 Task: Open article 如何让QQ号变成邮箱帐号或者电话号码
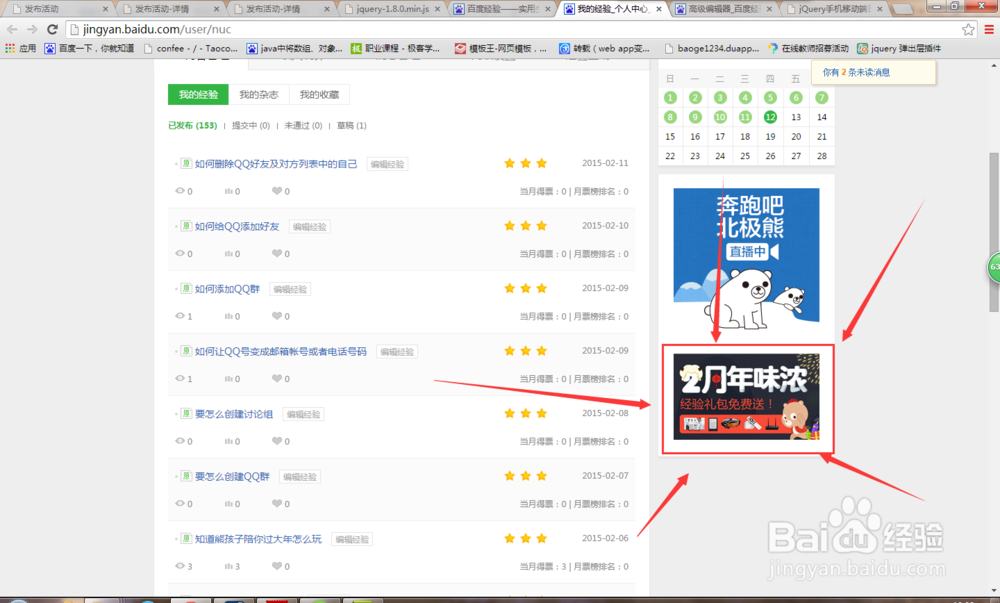pyautogui.click(x=281, y=351)
